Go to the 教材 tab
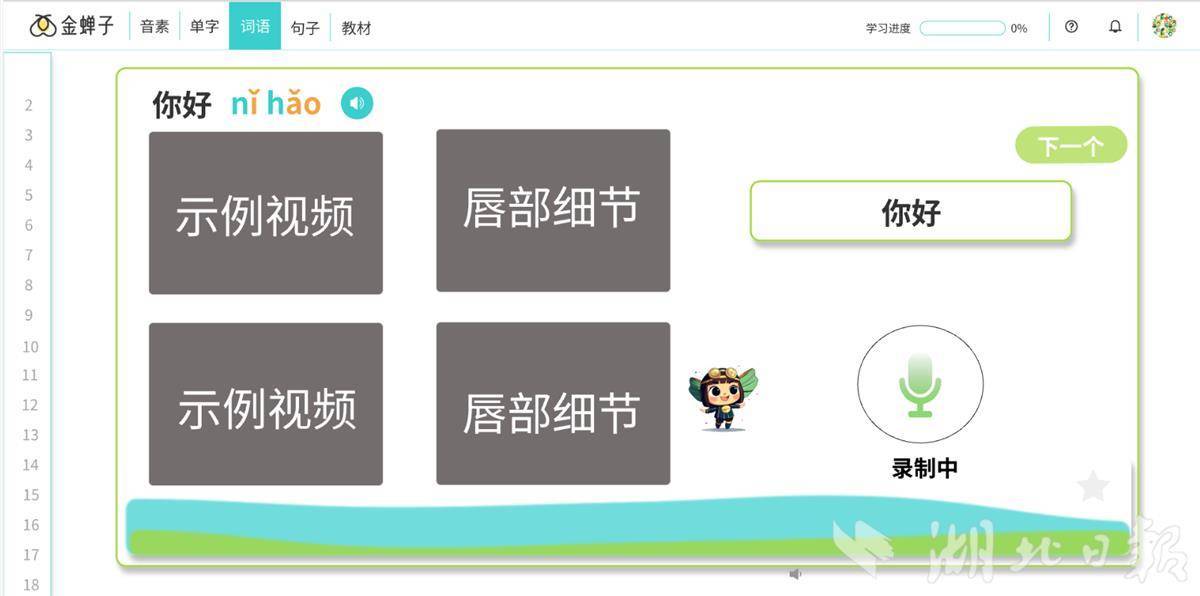Viewport: 1200px width, 596px height. (356, 28)
